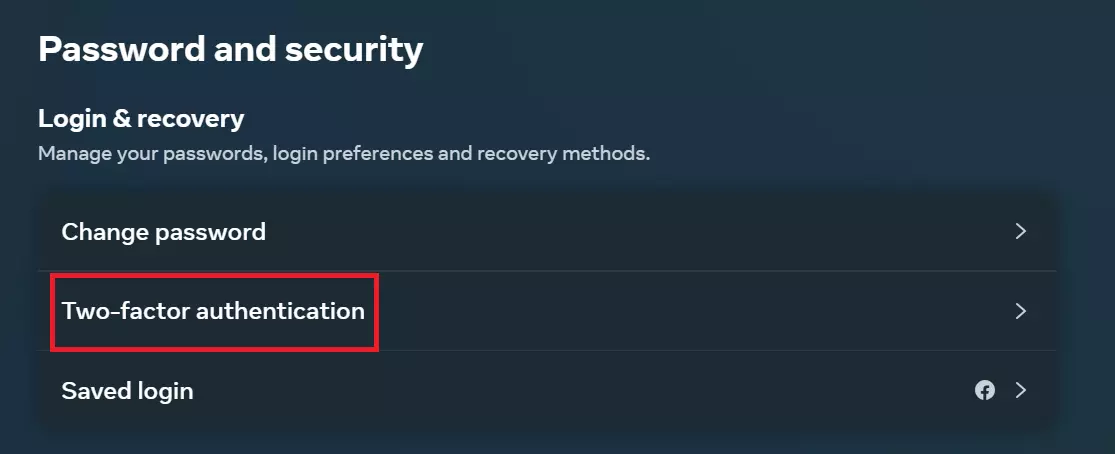Screen dimensions: 1115x454
Task: Click the word 'Login' in the section heading
Action: click(x=70, y=119)
